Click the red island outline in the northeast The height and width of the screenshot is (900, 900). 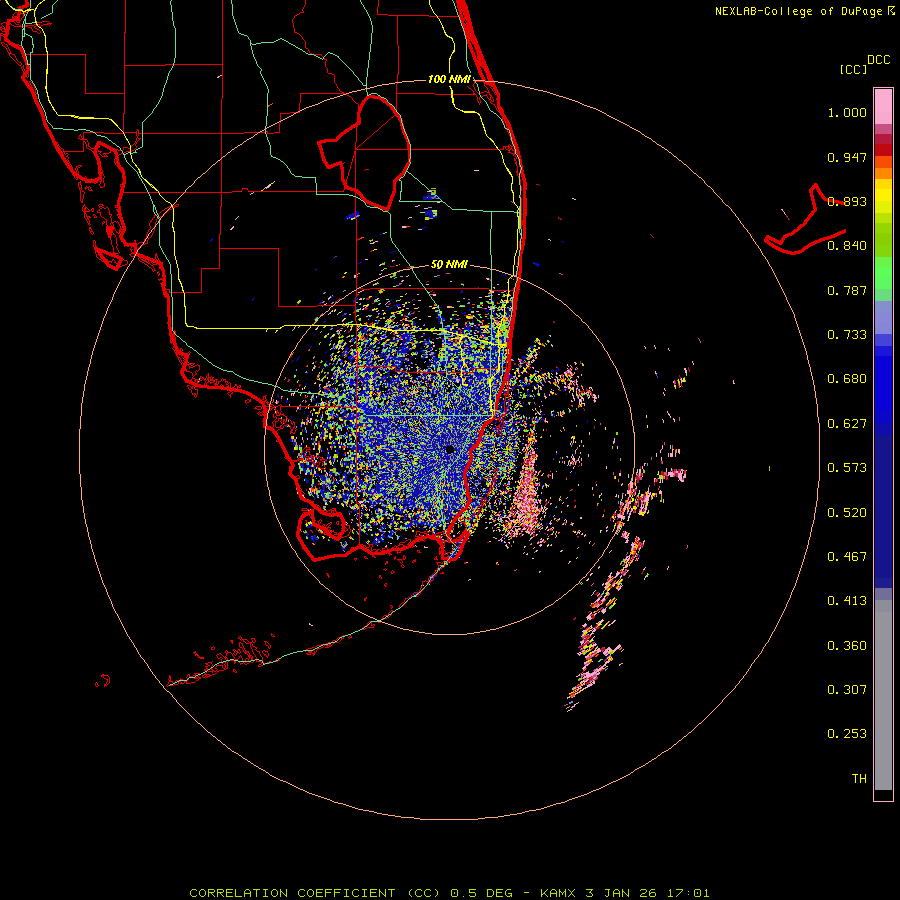pos(805,221)
